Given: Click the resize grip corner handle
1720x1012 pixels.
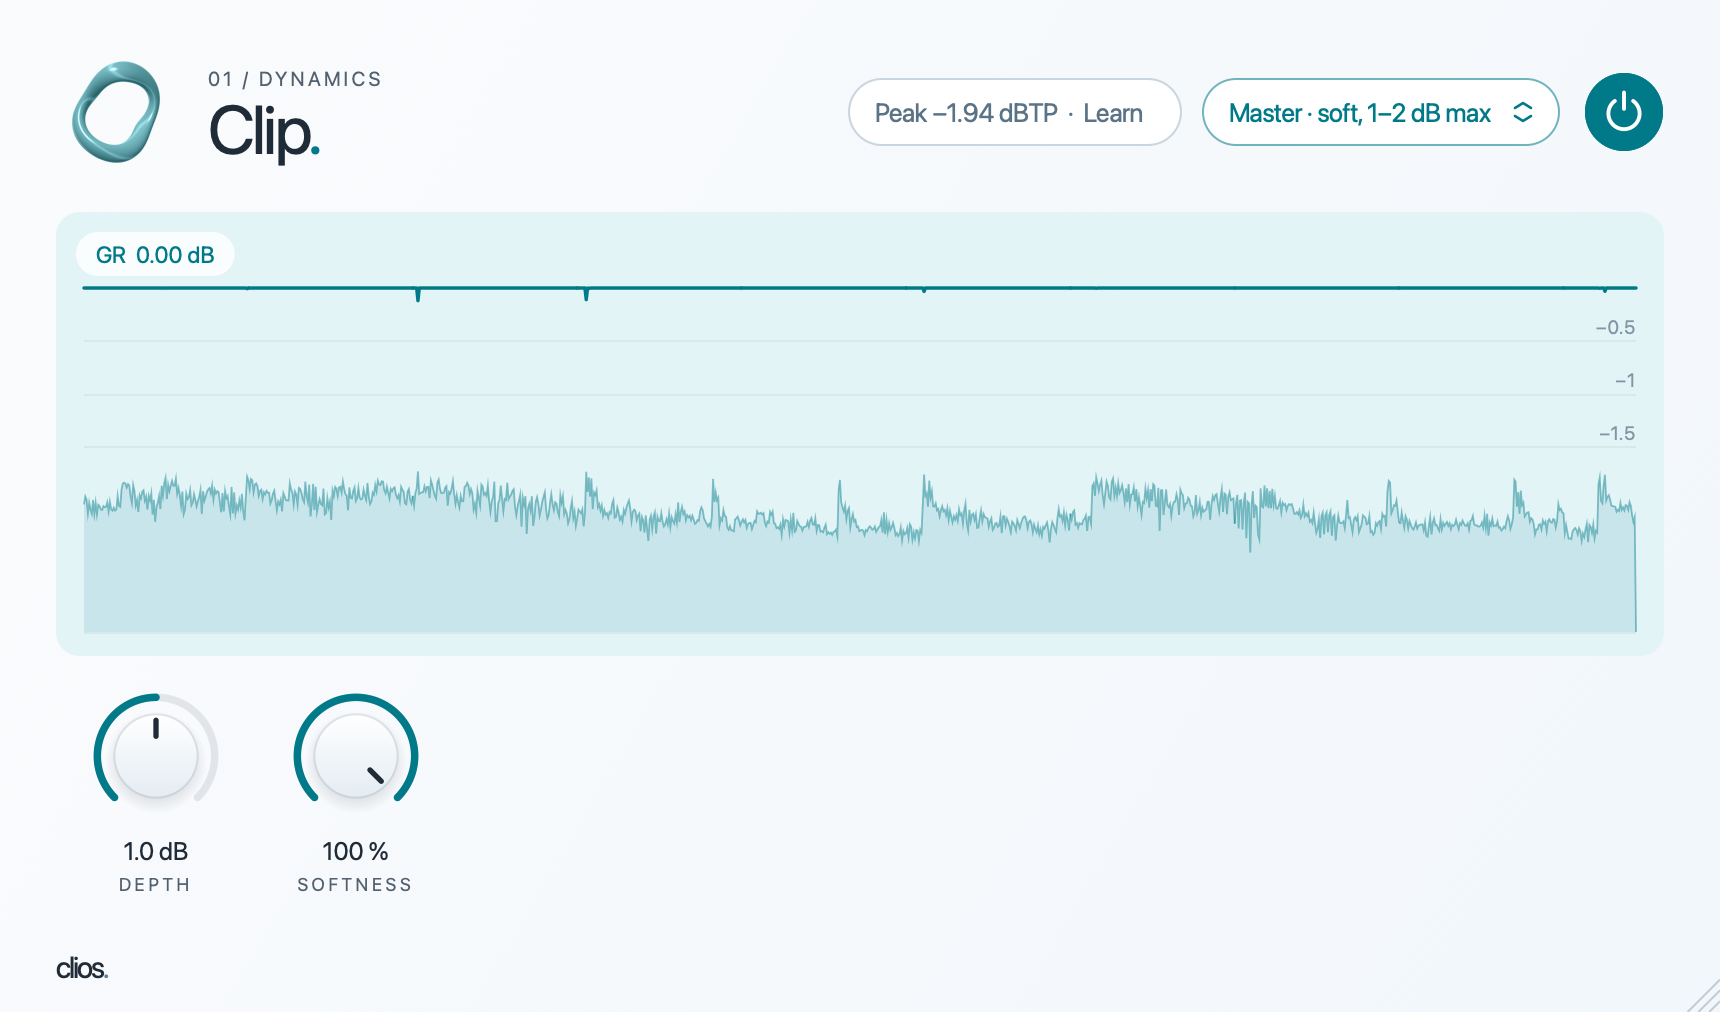Looking at the screenshot, I should tap(1703, 996).
